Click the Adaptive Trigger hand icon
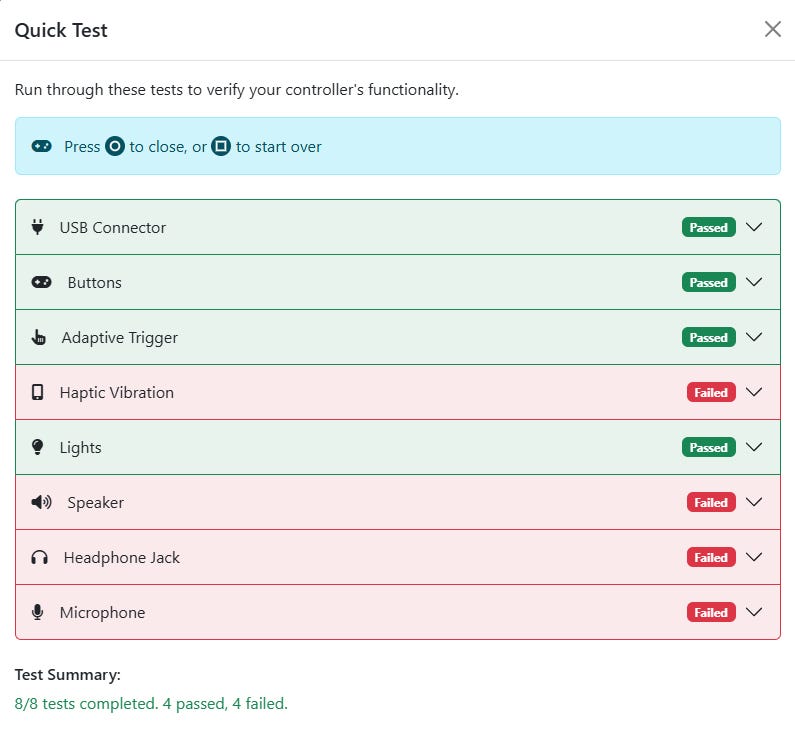This screenshot has width=795, height=730. pyautogui.click(x=39, y=337)
